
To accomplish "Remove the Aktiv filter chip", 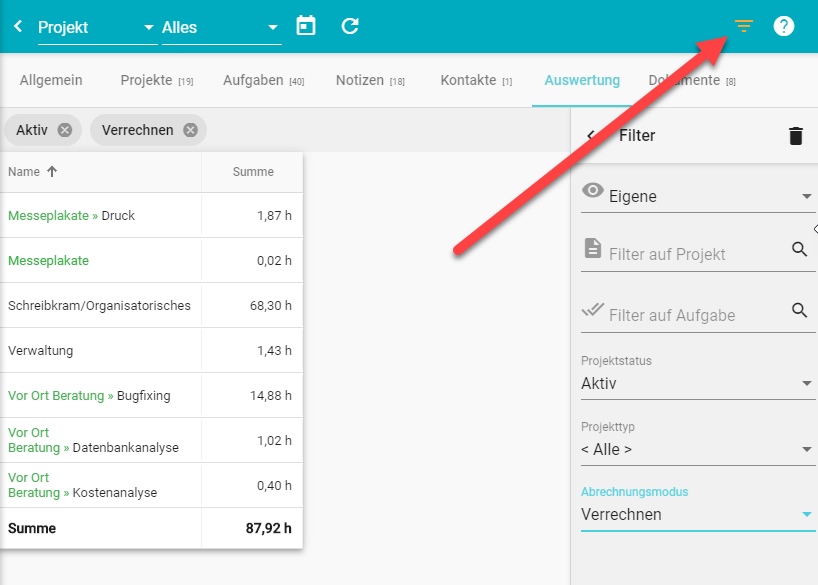I will 65,130.
